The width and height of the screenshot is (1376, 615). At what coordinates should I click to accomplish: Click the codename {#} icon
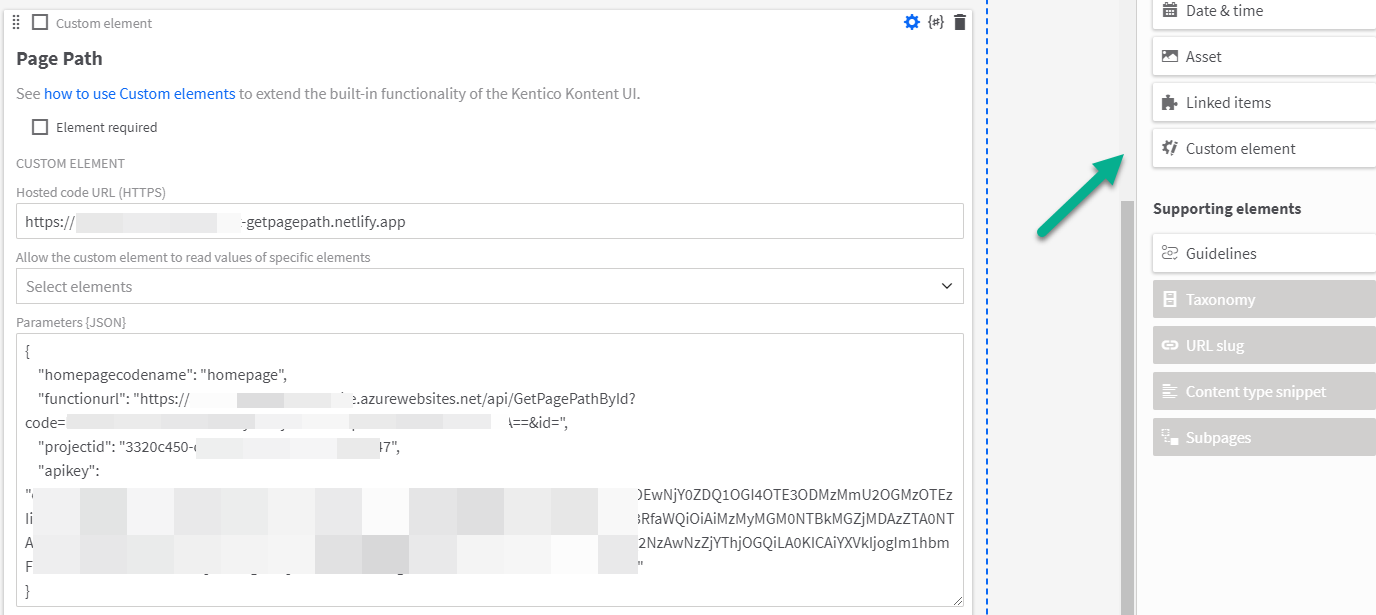coord(936,21)
